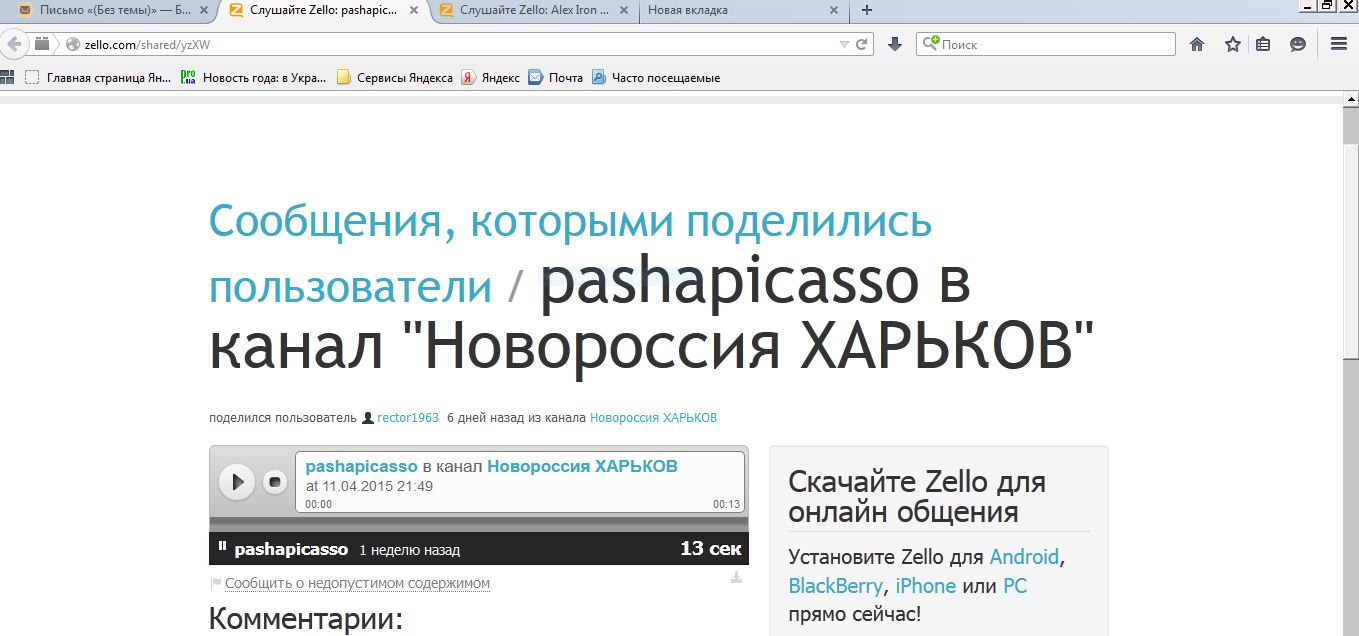Open the Firefox hamburger menu
This screenshot has width=1359, height=636.
click(1338, 44)
